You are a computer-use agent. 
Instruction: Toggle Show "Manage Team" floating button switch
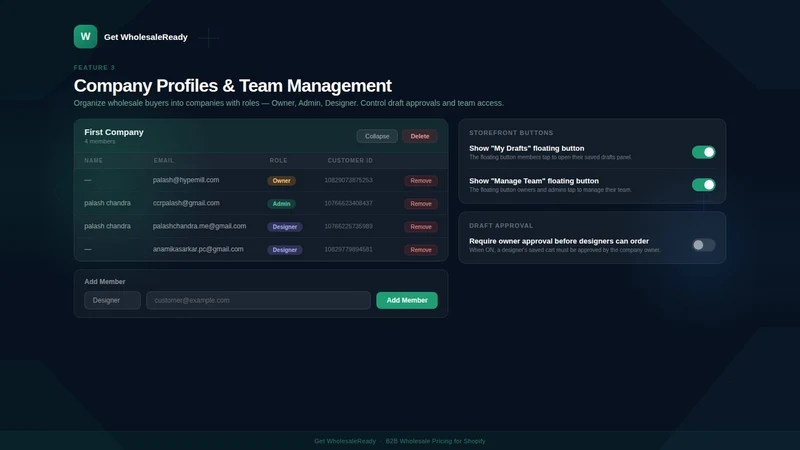pos(703,185)
